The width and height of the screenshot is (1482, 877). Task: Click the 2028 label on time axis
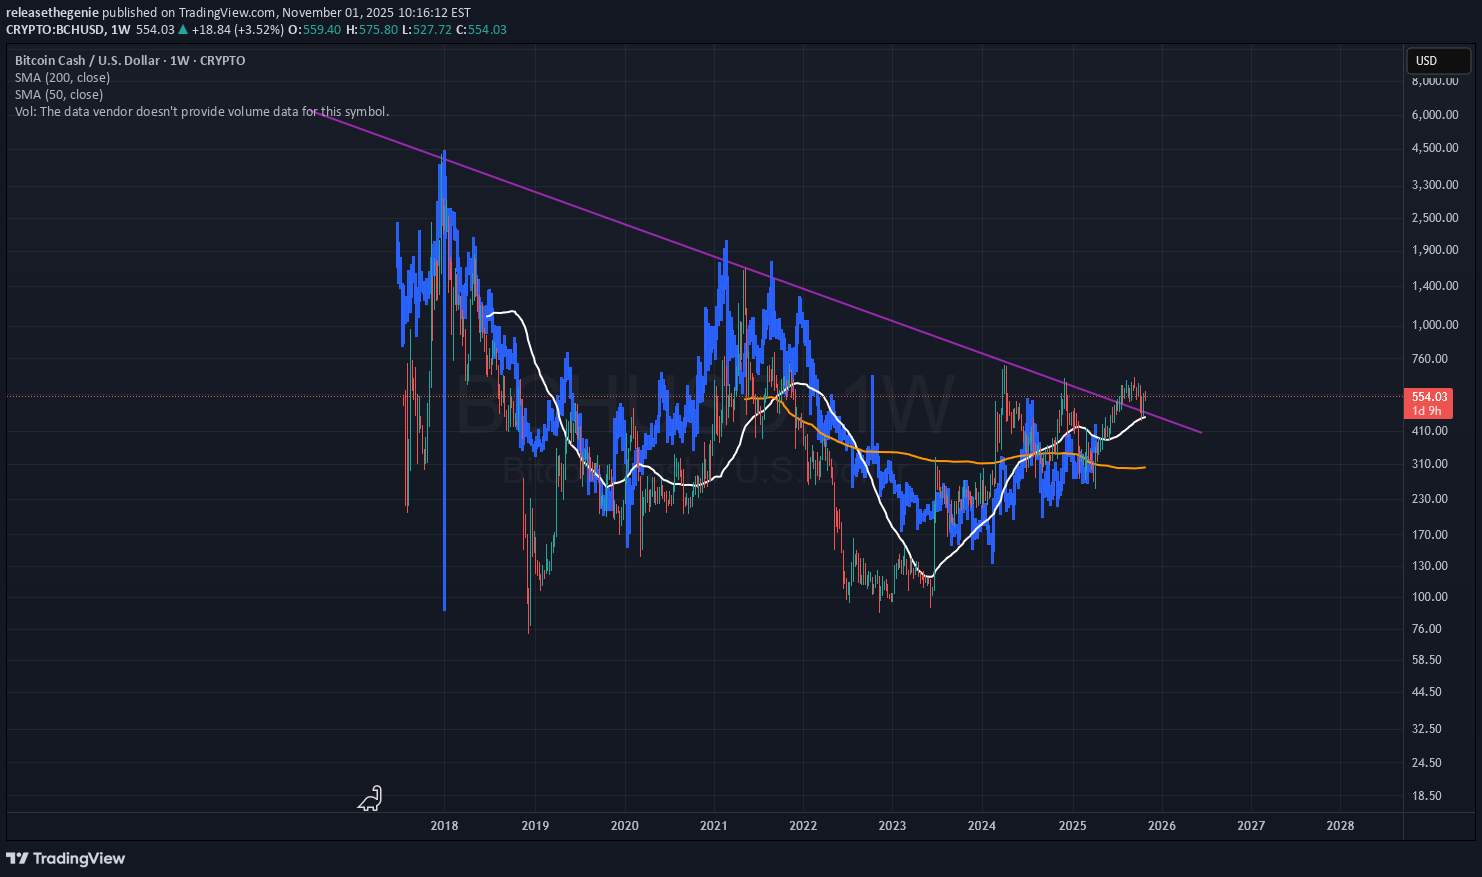[1340, 826]
